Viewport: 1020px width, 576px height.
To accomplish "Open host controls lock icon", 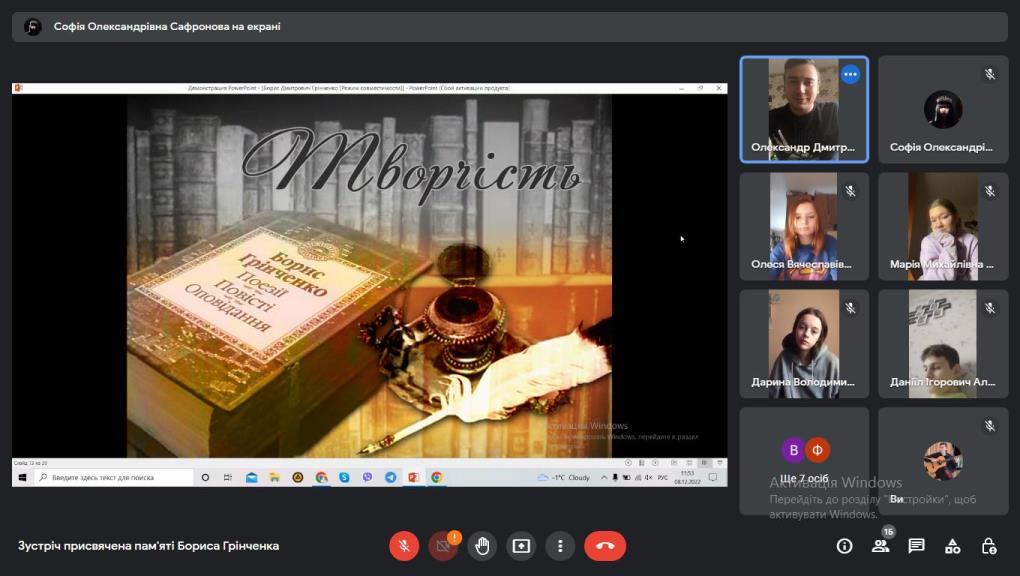I will coord(988,546).
